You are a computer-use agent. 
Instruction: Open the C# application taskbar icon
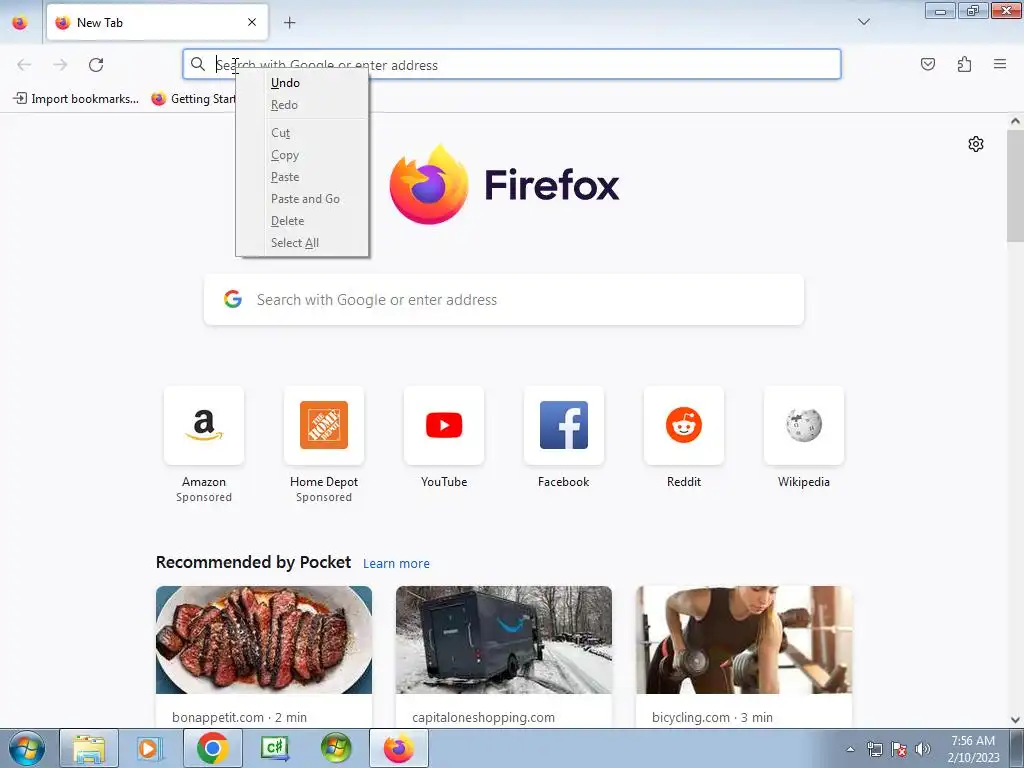(274, 748)
